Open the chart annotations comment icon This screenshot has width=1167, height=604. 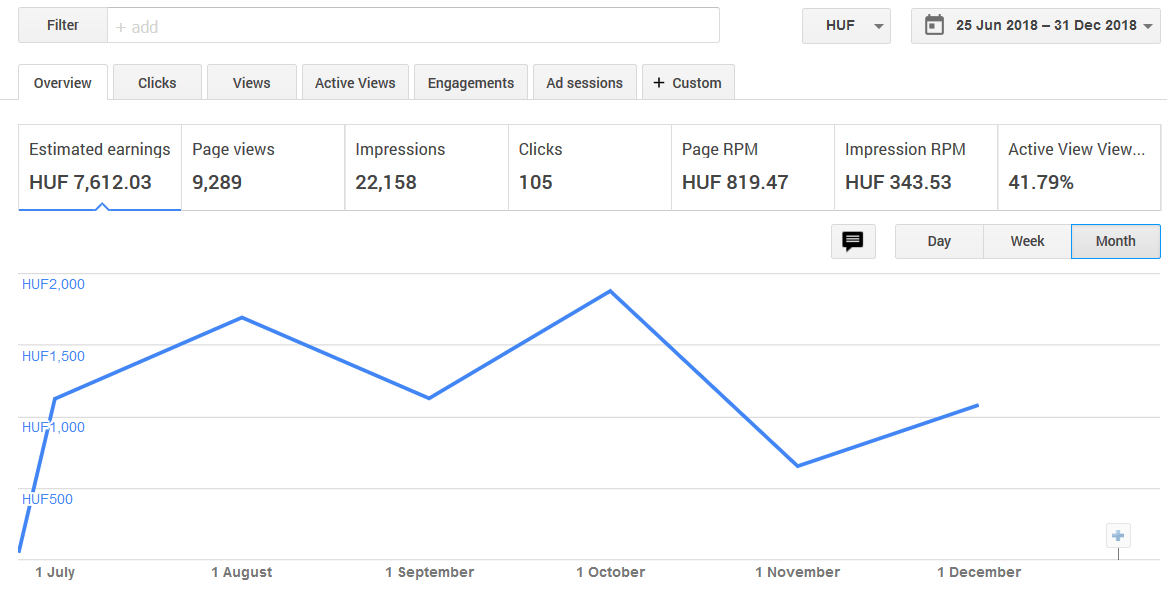click(x=853, y=241)
